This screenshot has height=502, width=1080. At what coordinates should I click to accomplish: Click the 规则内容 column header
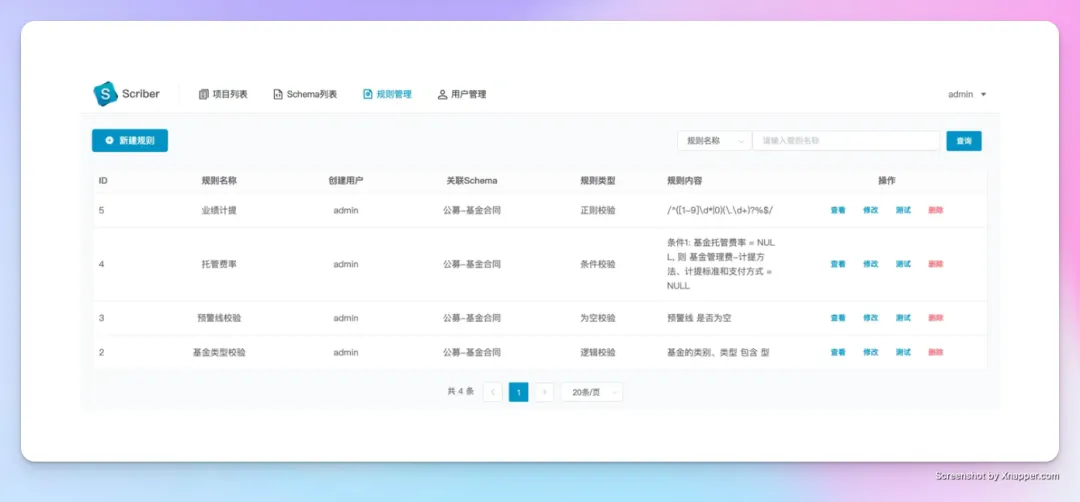point(685,181)
